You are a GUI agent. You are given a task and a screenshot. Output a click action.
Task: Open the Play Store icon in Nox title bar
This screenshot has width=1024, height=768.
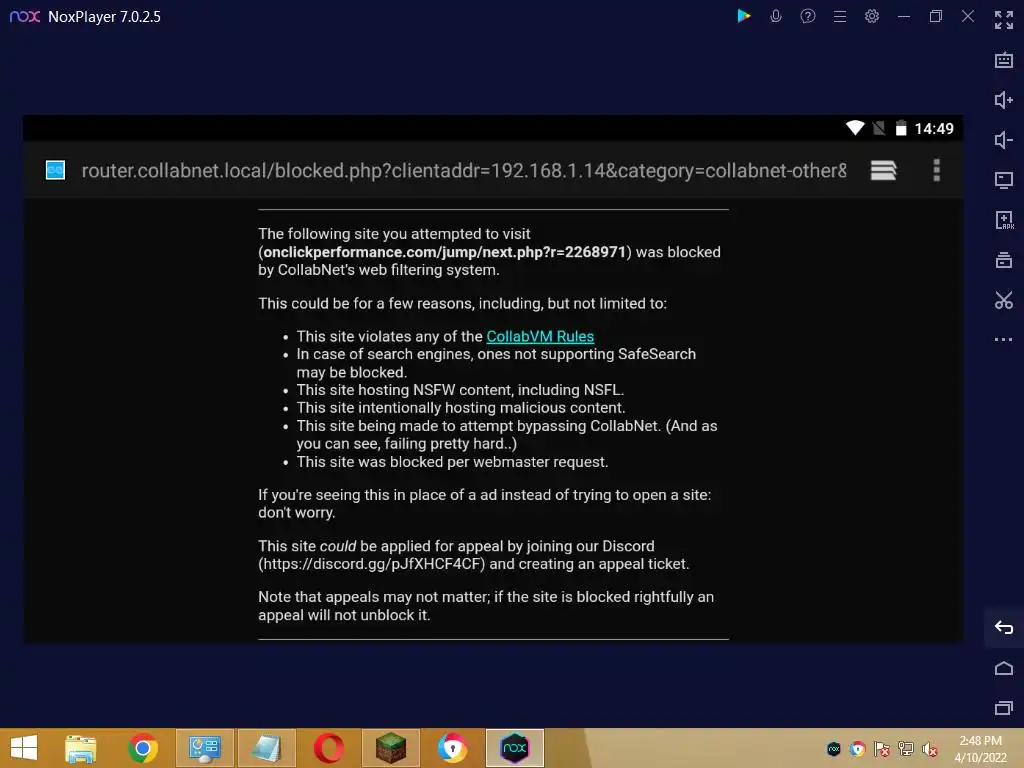point(743,16)
